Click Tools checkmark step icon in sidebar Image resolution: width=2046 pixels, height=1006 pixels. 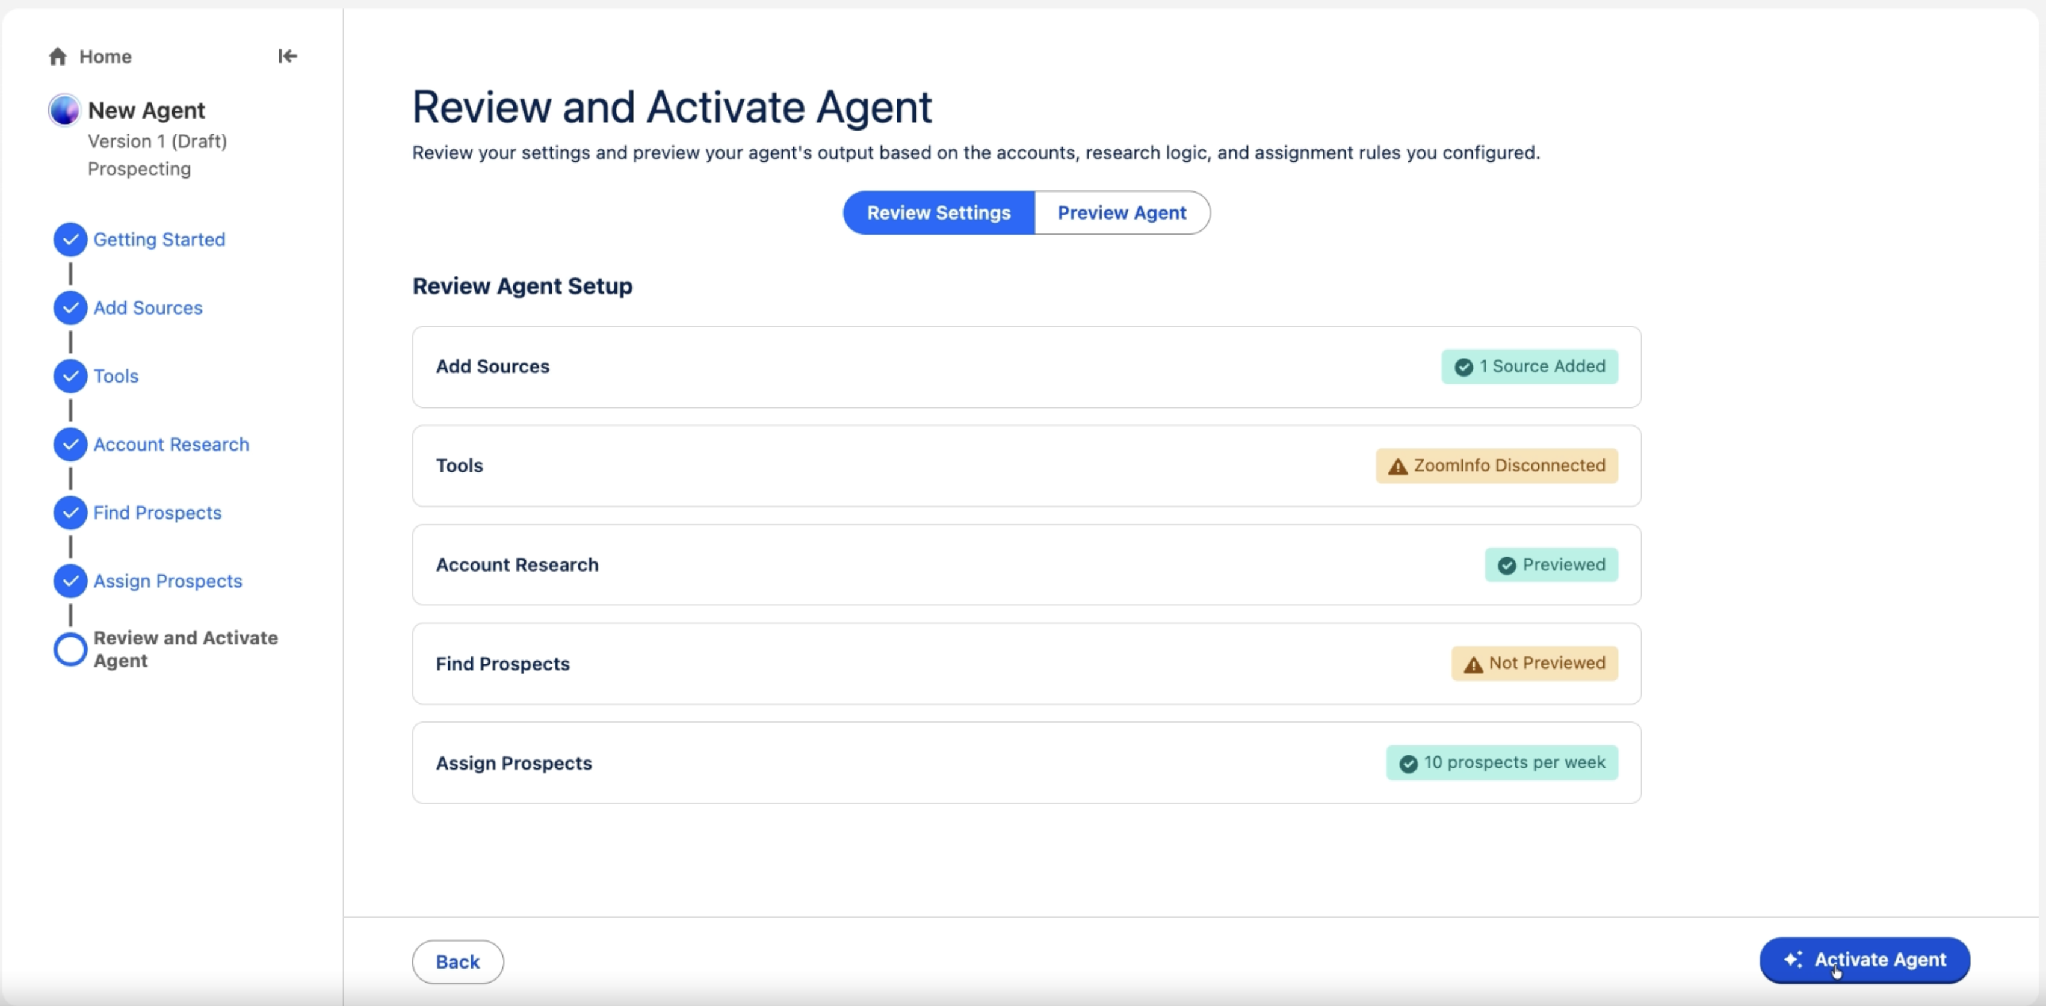[x=70, y=376]
